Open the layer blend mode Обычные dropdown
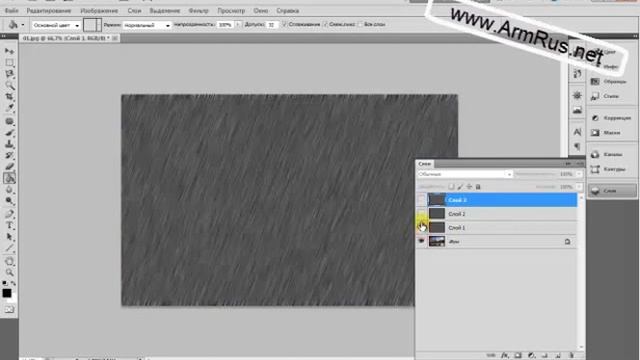This screenshot has height=360, width=640. click(464, 174)
